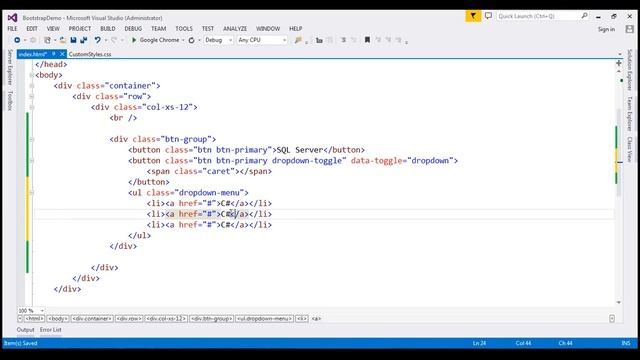Open the EDIT menu

click(32, 29)
